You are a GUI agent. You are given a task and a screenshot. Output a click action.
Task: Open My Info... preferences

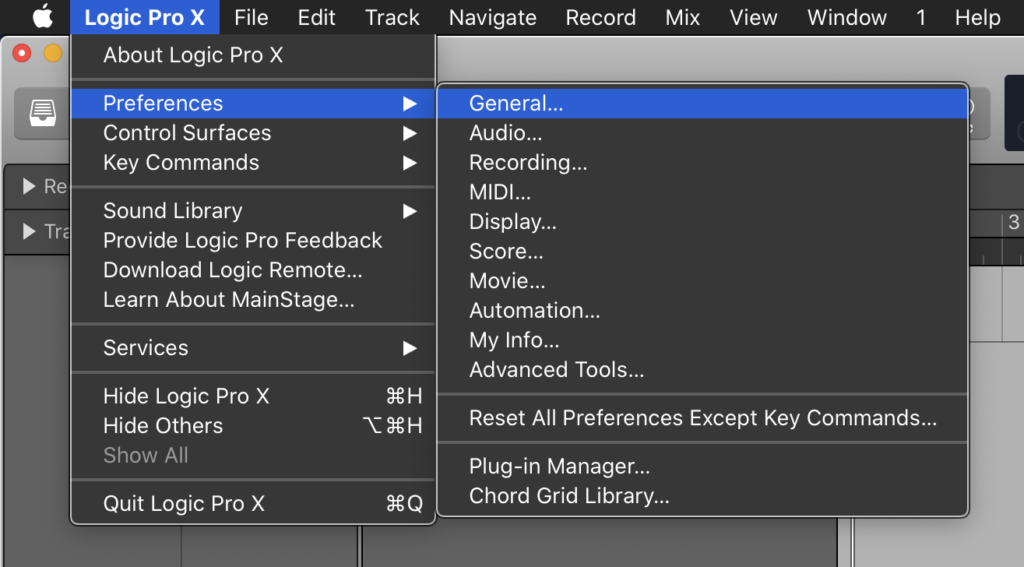703,340
